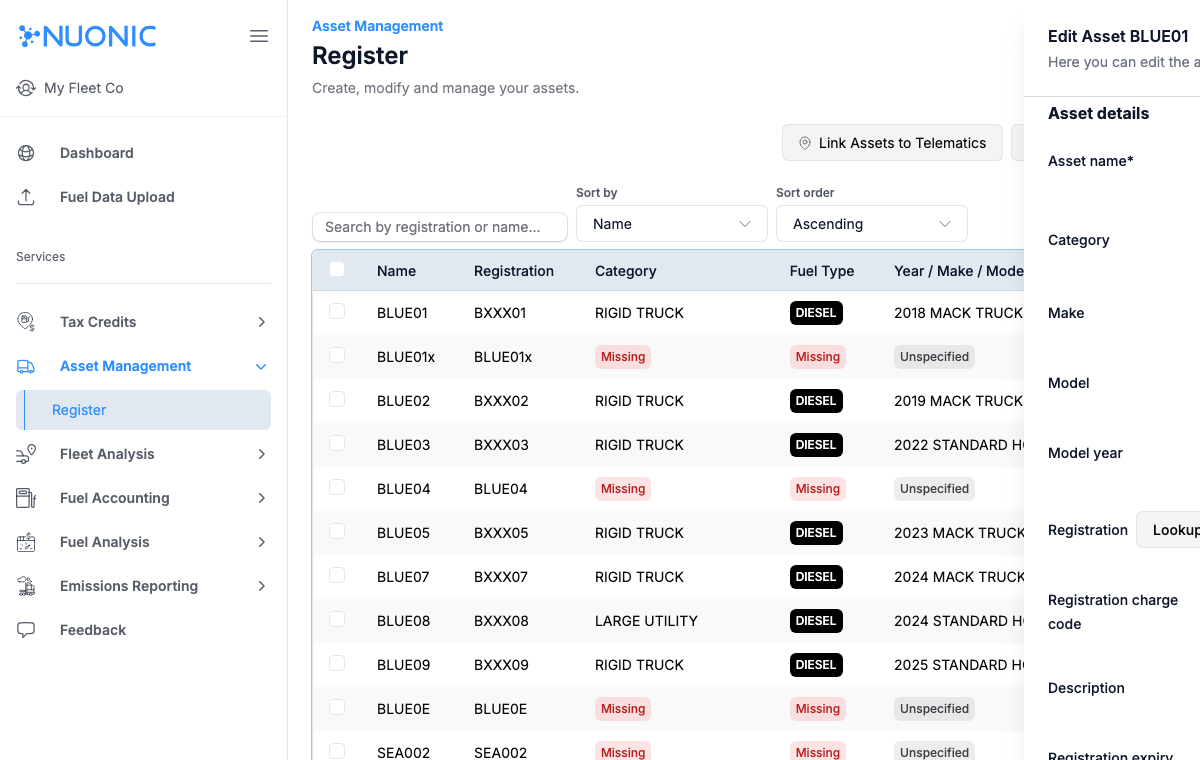
Task: Click the NUONIC logo
Action: pyautogui.click(x=87, y=35)
